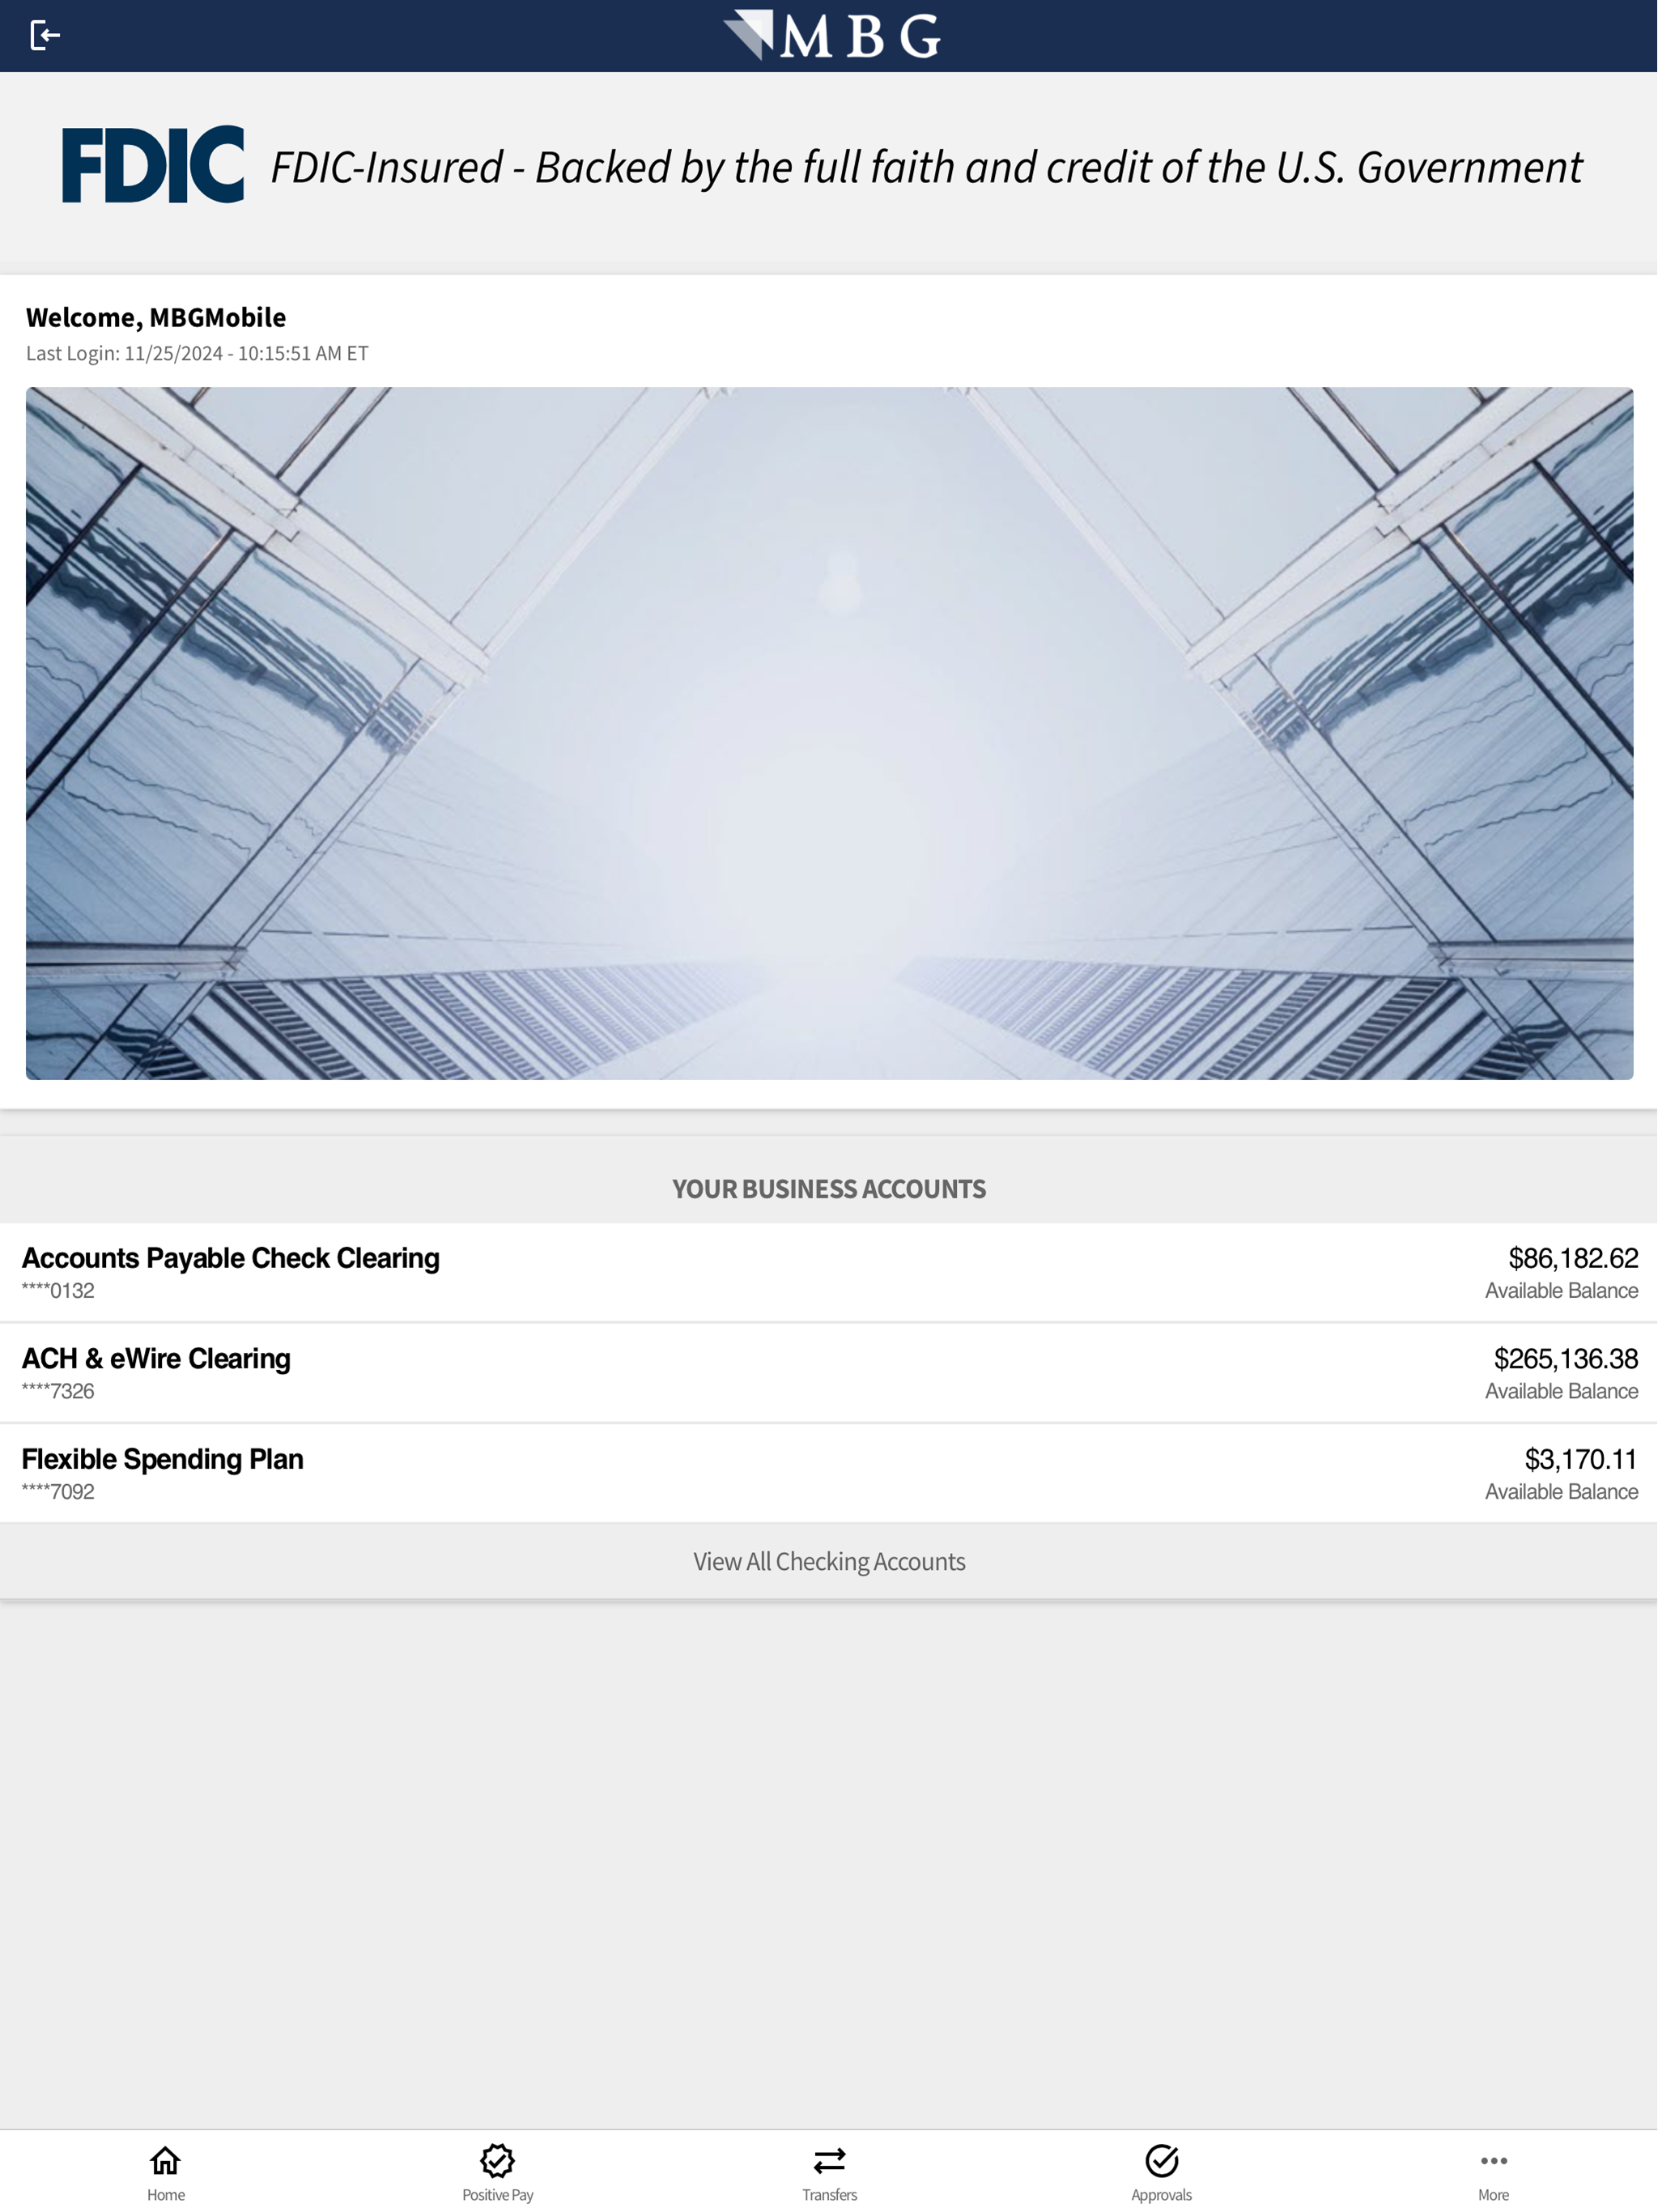The width and height of the screenshot is (1658, 2212).
Task: Open Accounts Payable Check Clearing account
Action: click(x=829, y=1272)
